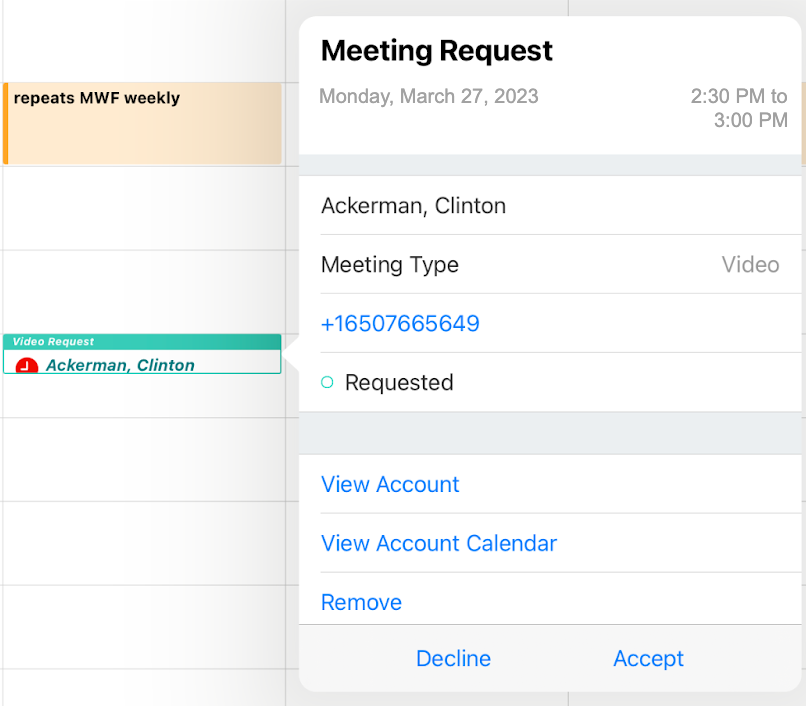Click the orange event at right edge

[803, 124]
